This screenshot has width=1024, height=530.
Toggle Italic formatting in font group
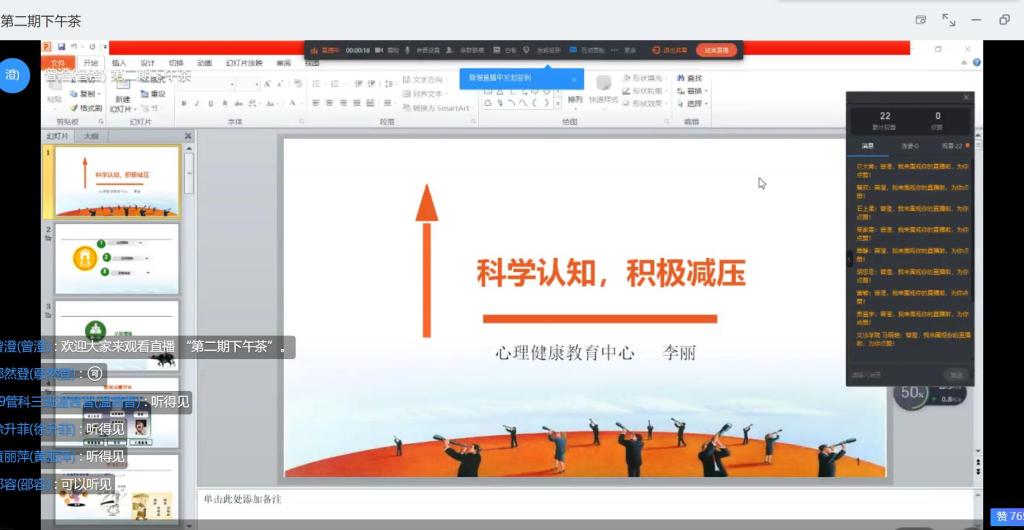click(197, 103)
